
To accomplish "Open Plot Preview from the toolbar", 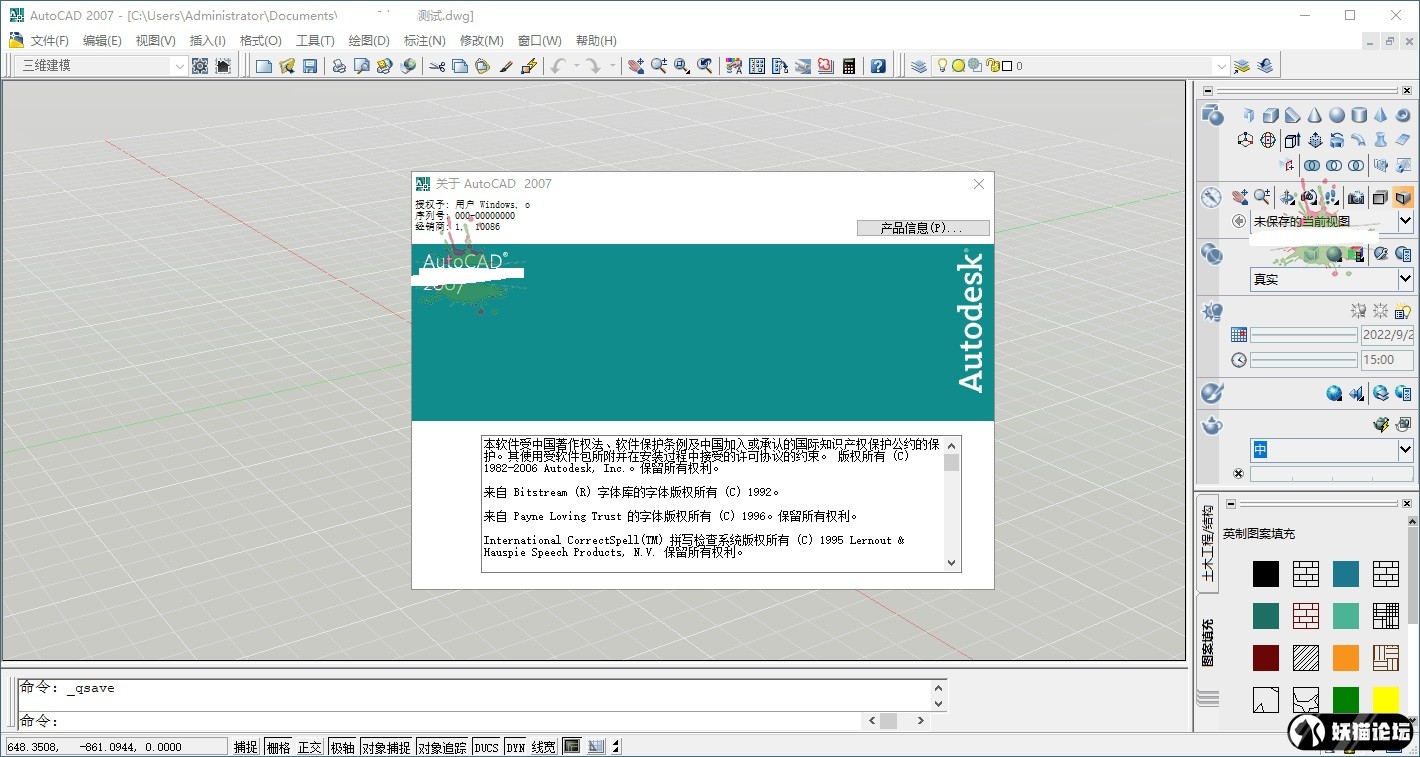I will point(362,66).
